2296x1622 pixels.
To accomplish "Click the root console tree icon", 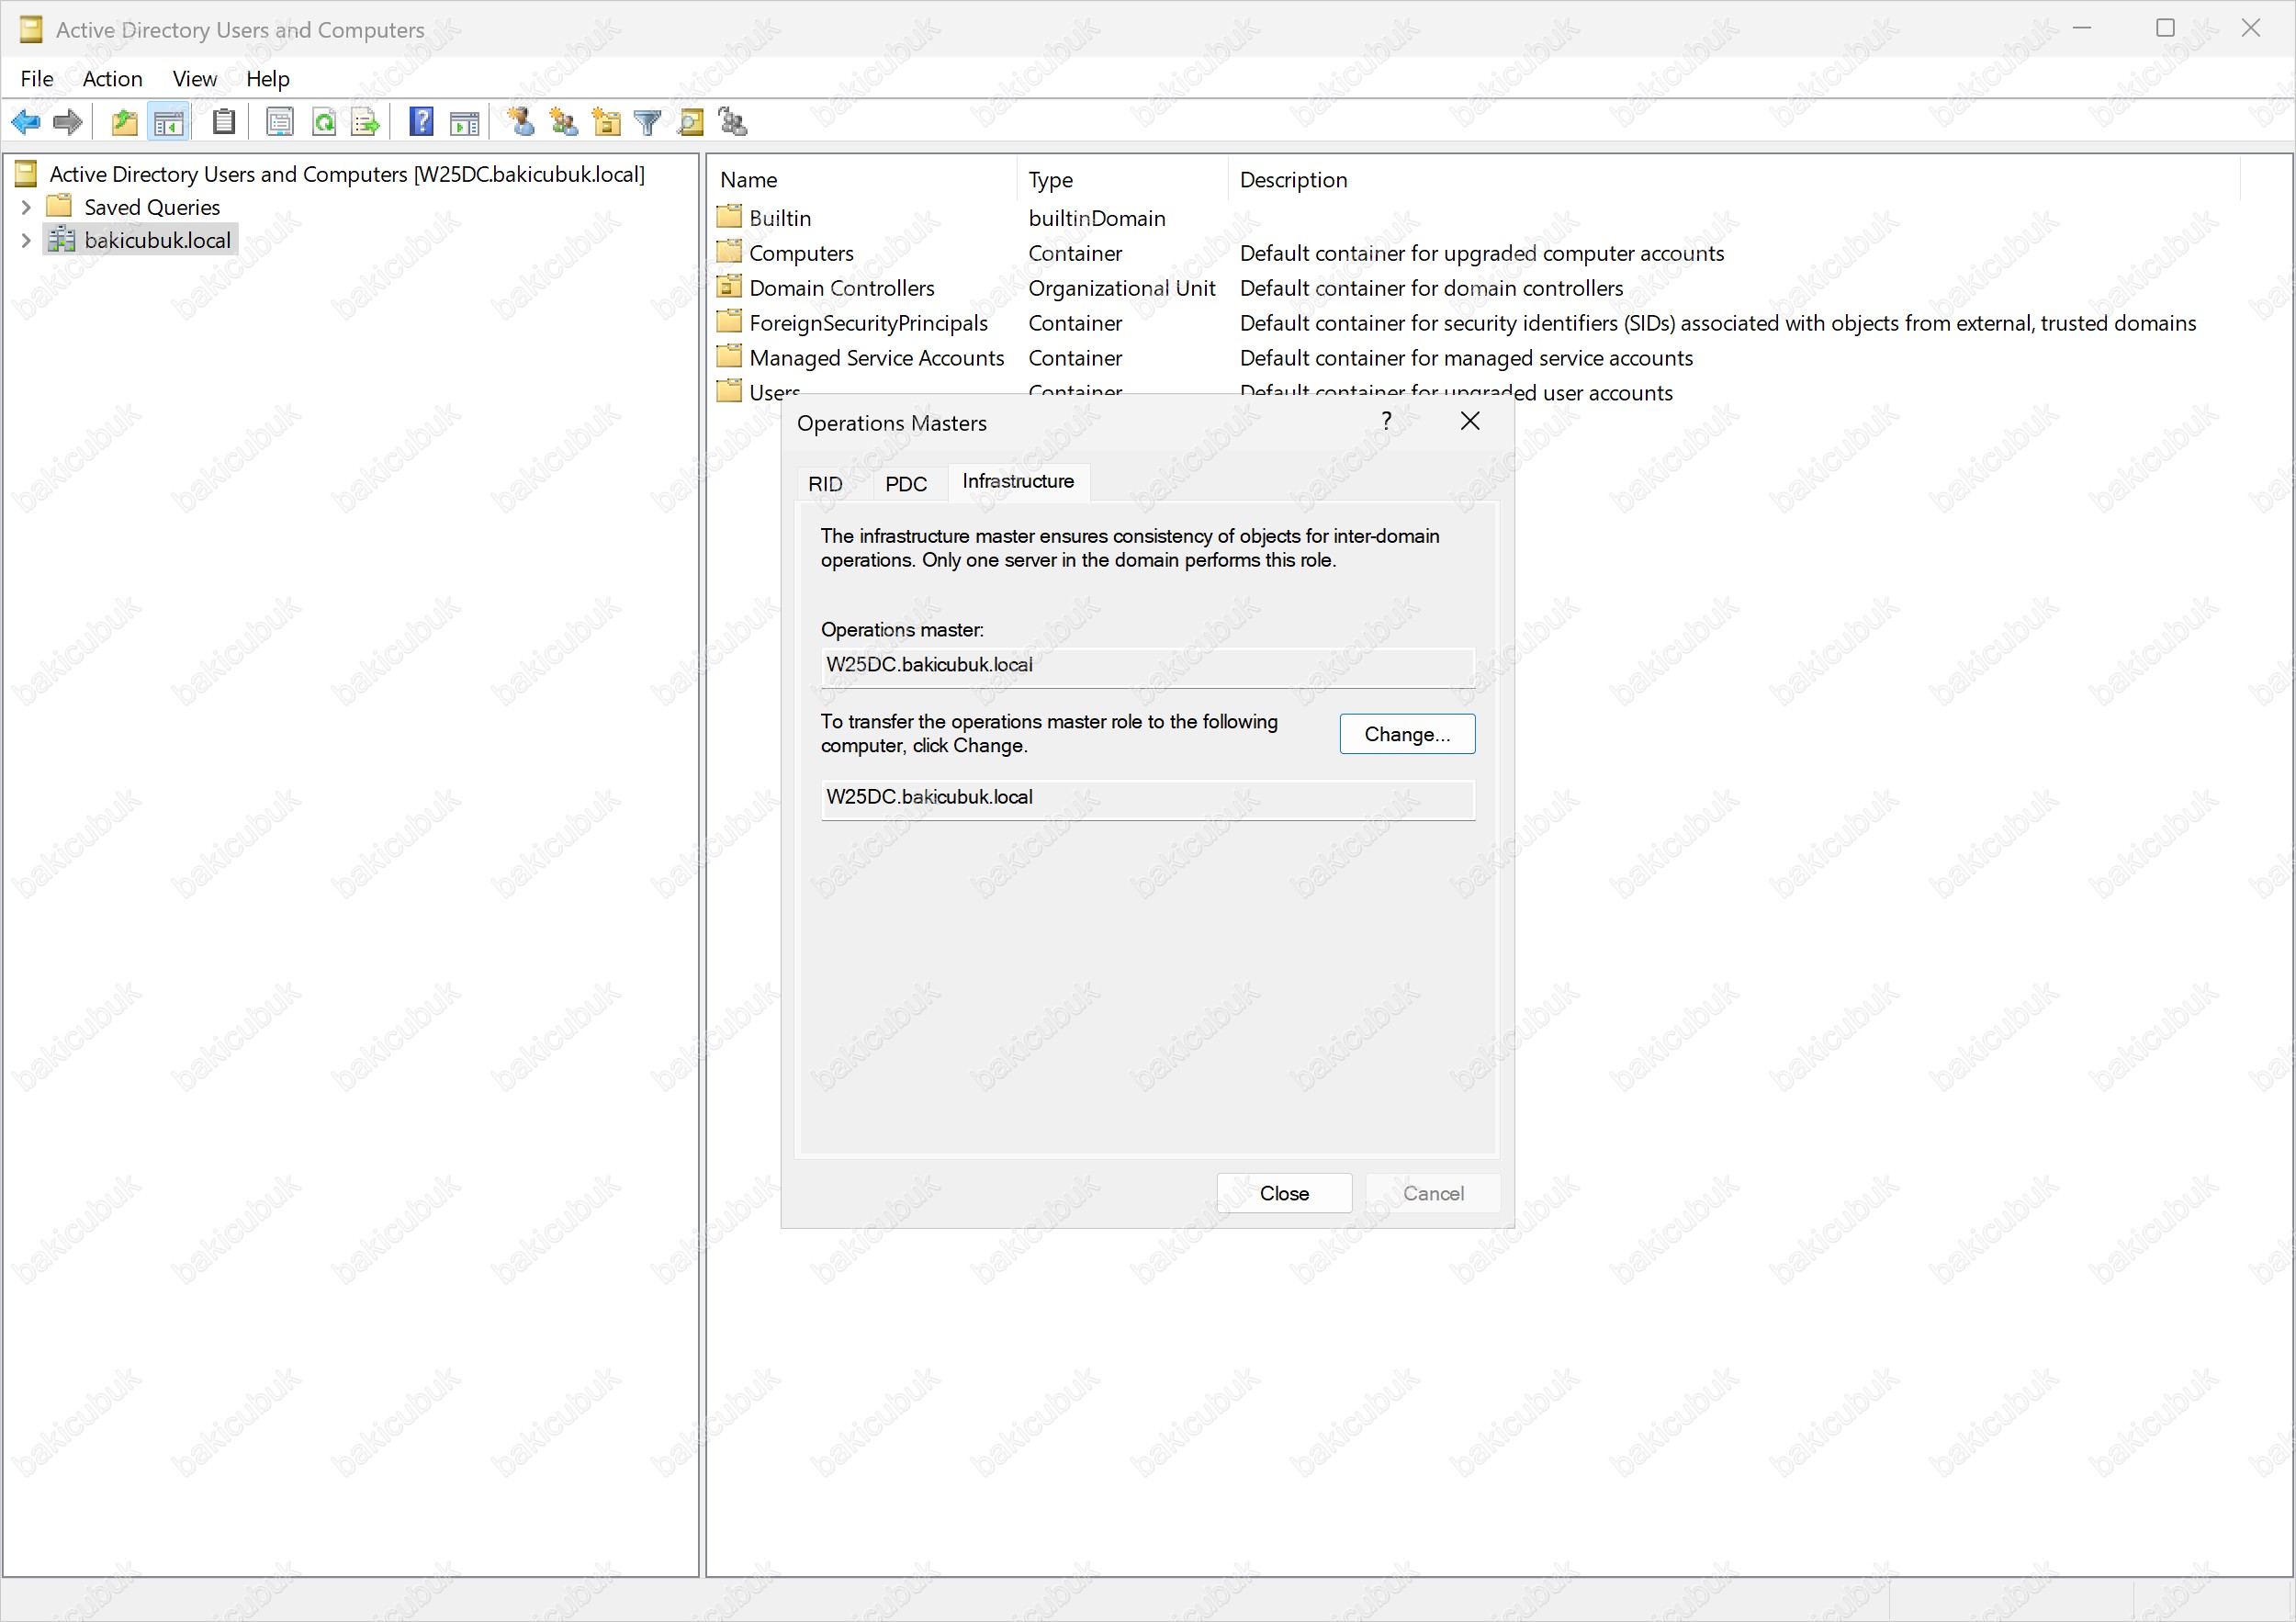I will (27, 174).
